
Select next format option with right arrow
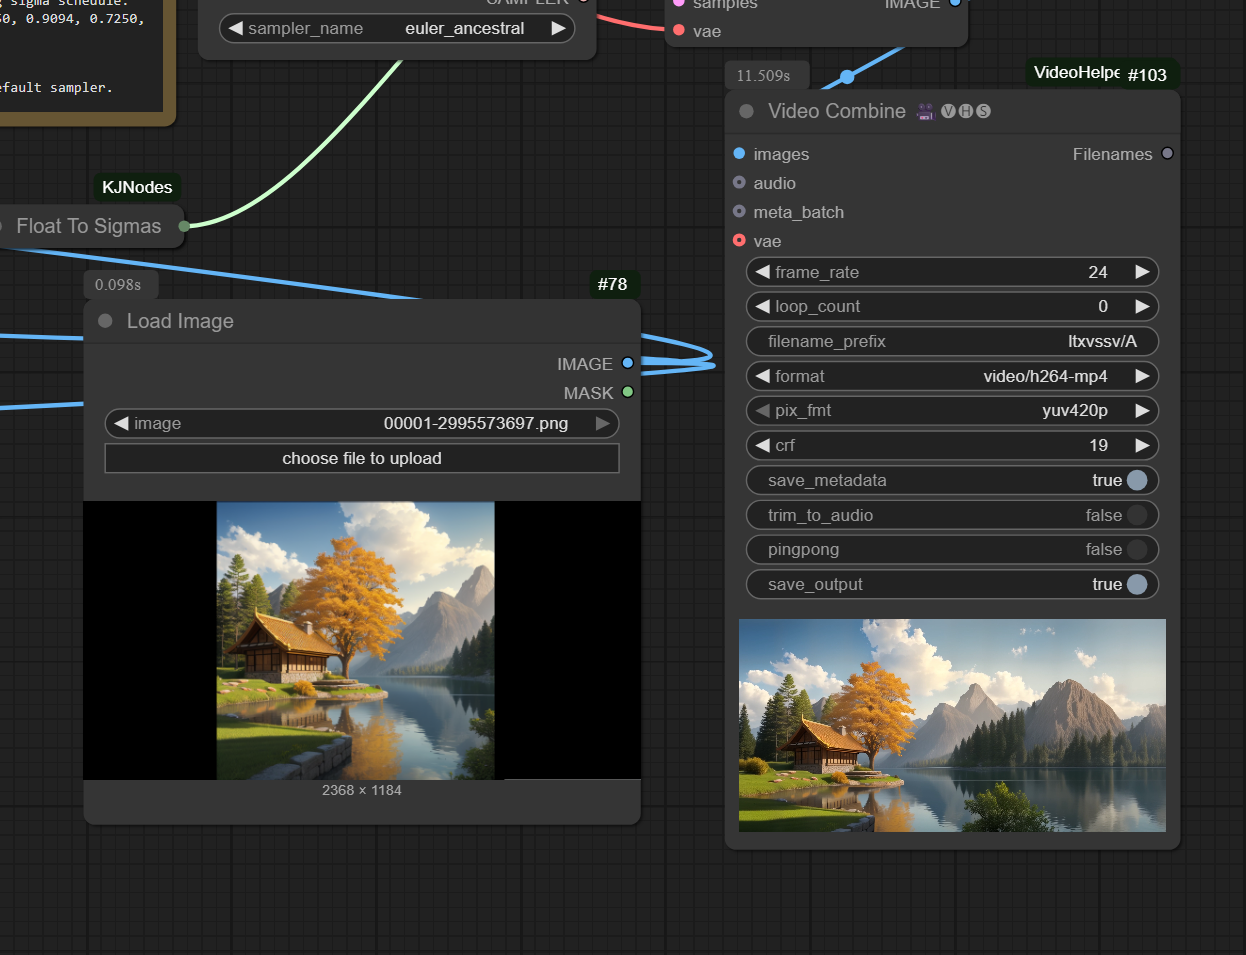click(1142, 376)
